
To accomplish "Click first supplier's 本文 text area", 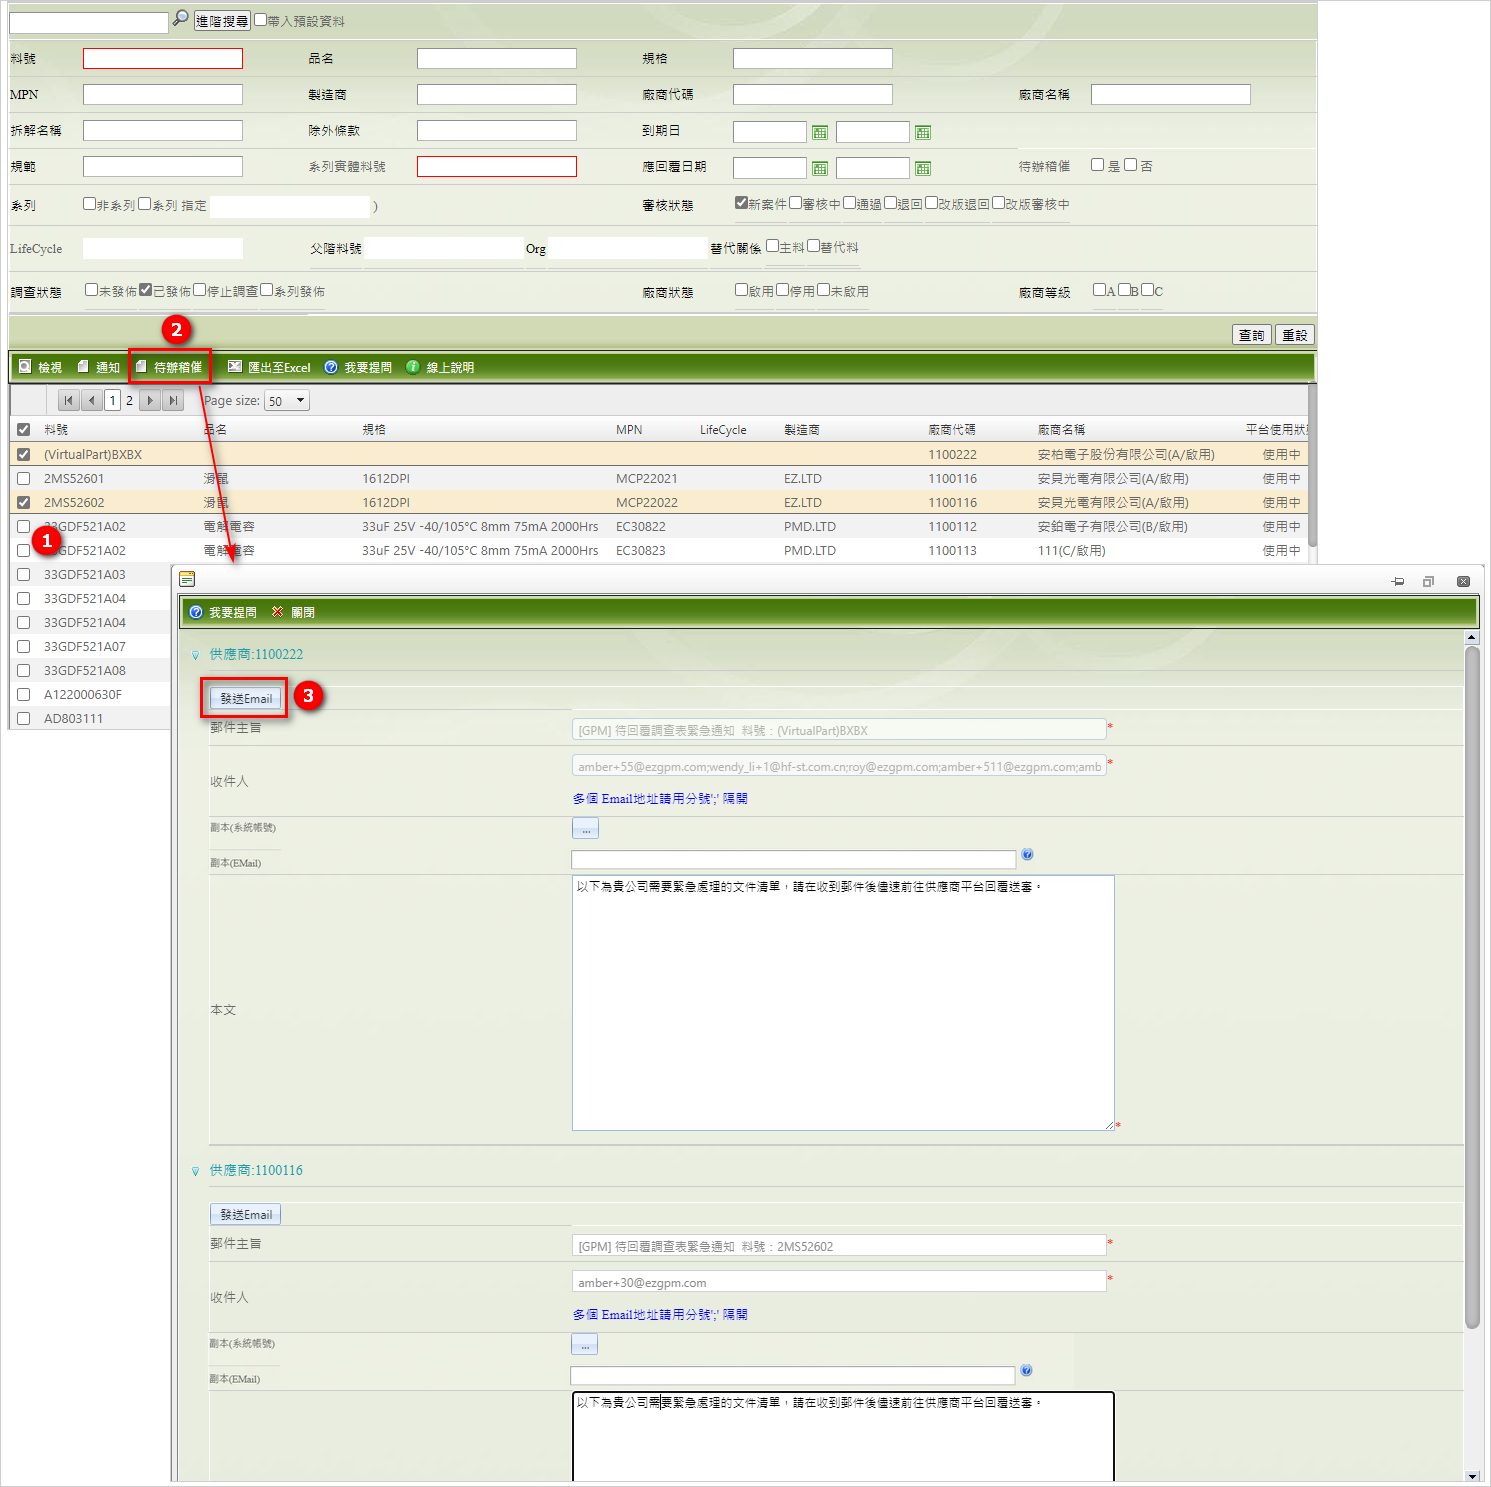I will [843, 1003].
